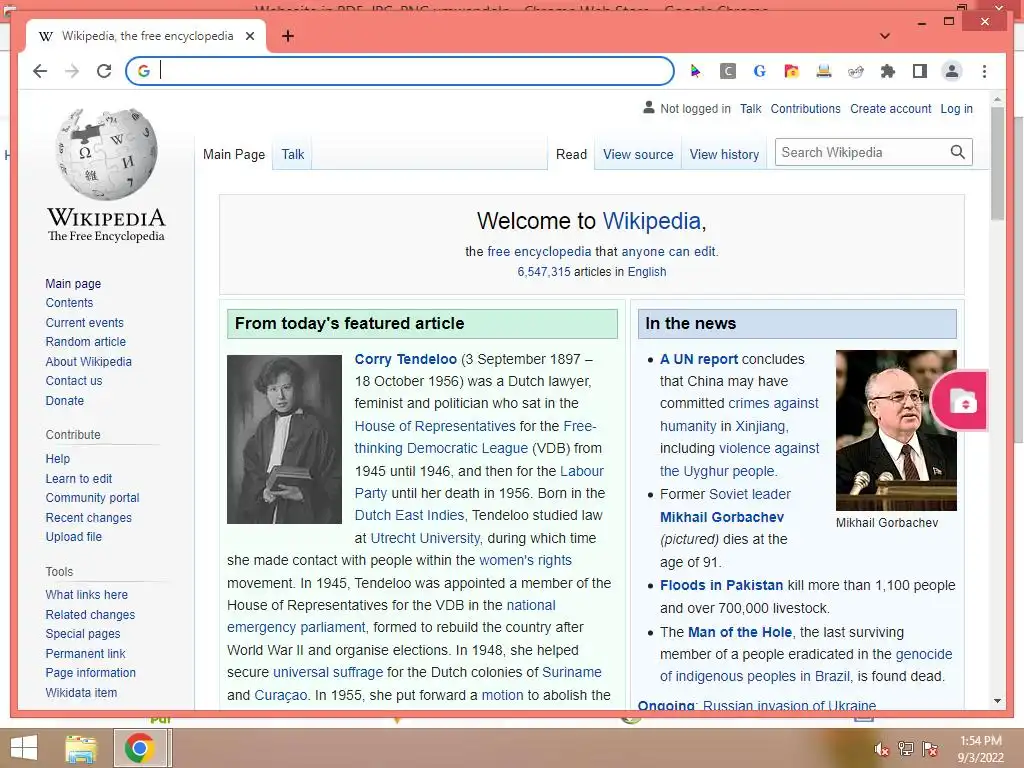
Task: Open Recent changes in sidebar
Action: [x=88, y=517]
